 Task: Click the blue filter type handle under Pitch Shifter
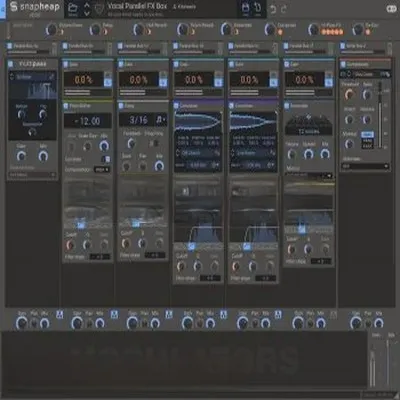tap(81, 225)
